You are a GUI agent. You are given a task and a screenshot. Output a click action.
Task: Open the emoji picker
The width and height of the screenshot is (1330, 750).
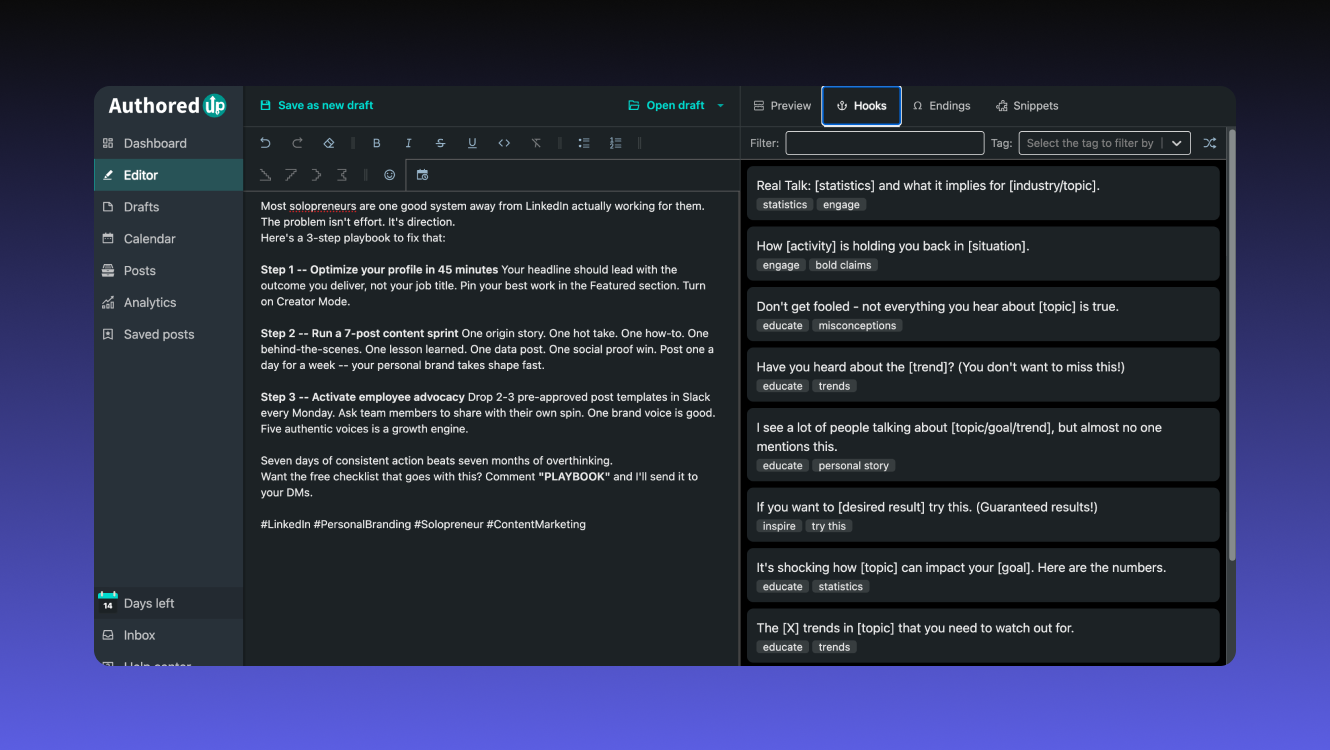pyautogui.click(x=389, y=175)
